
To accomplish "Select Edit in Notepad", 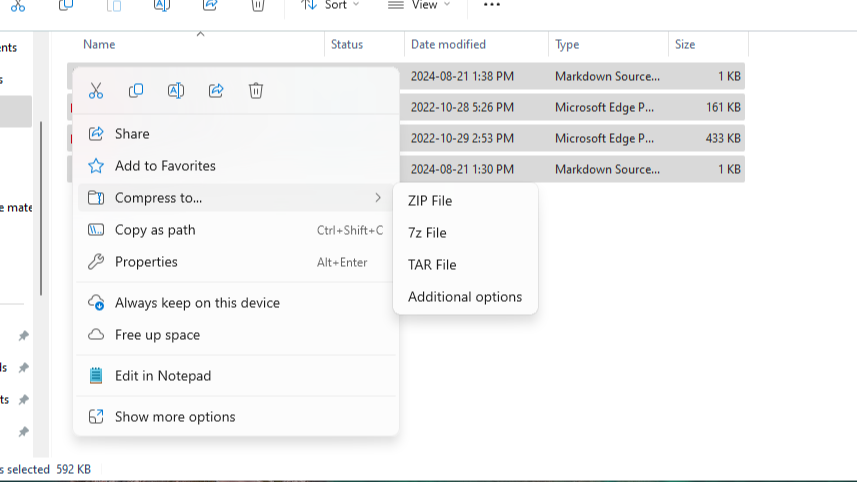I will [x=235, y=376].
